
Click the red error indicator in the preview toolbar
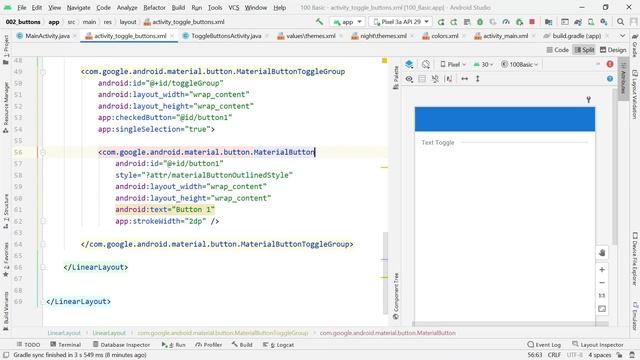click(610, 64)
